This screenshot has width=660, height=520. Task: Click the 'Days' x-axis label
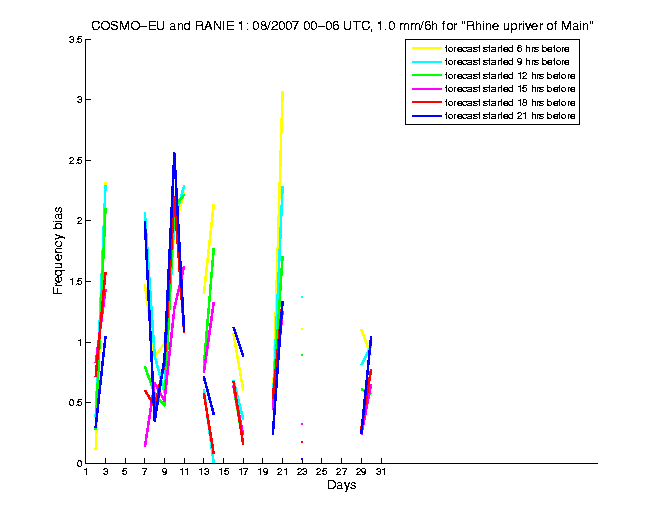tap(341, 485)
